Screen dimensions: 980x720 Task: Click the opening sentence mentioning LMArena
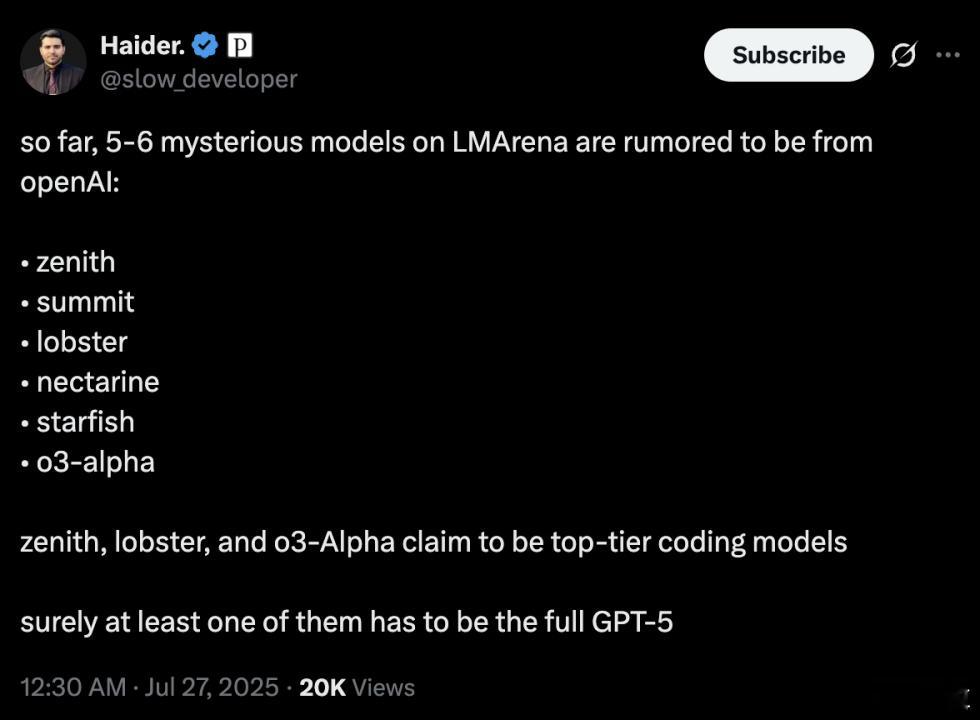[x=446, y=162]
